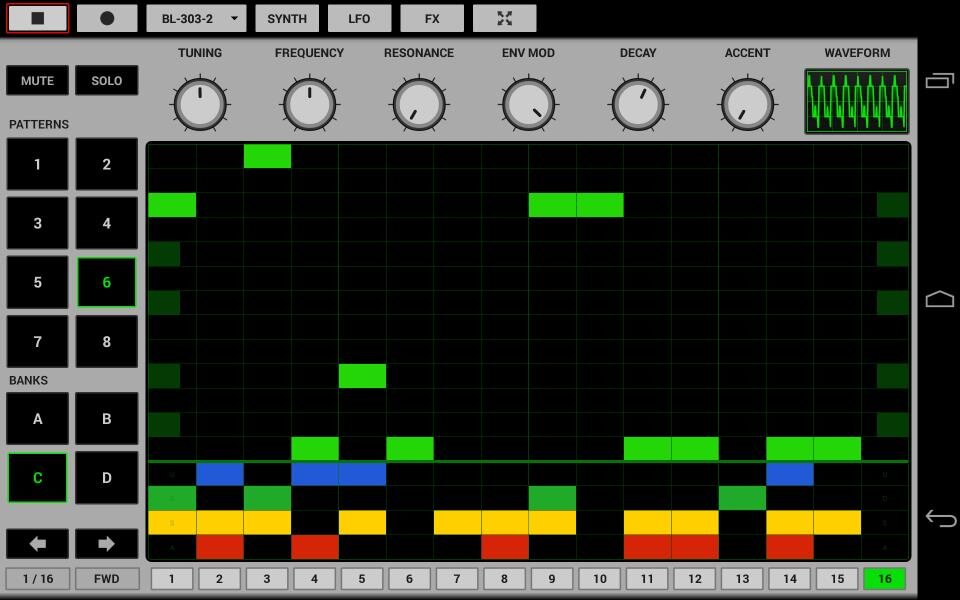Select pattern 3

[x=38, y=223]
